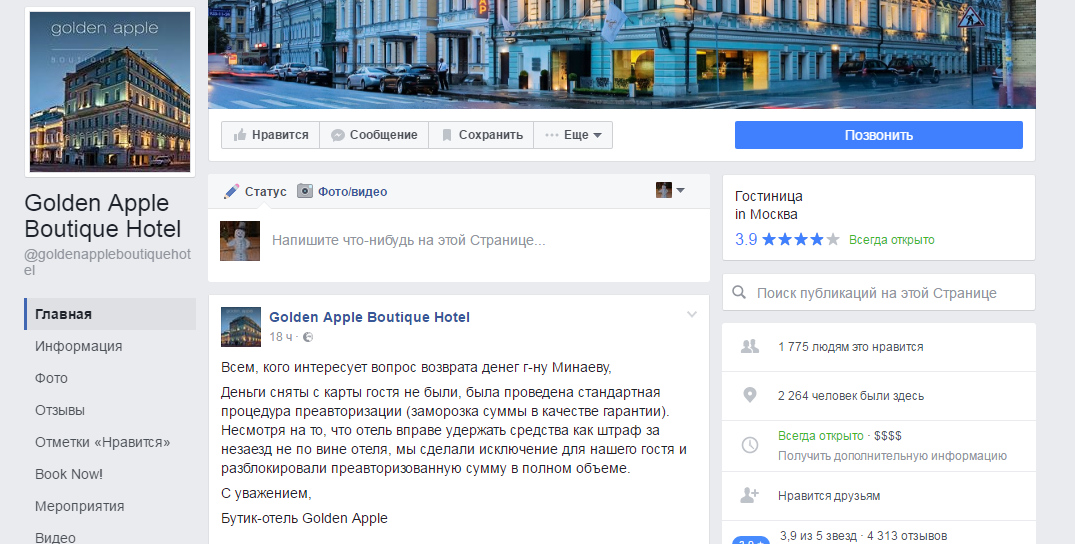
Task: Click the @goldenappleboutiquehotel username
Action: 108,262
